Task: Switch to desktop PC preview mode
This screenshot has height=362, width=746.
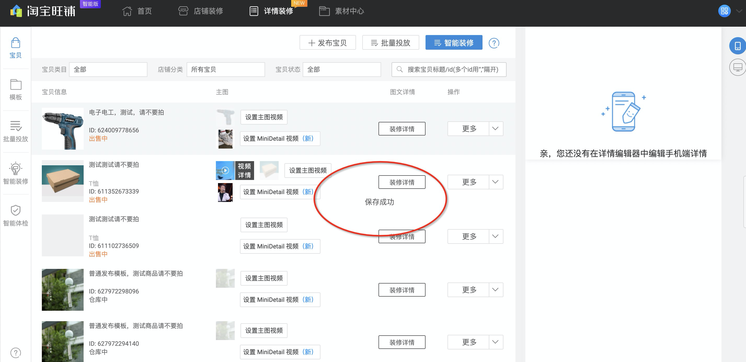Action: pos(737,67)
